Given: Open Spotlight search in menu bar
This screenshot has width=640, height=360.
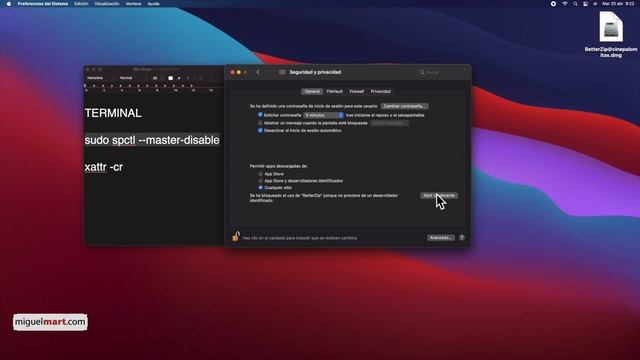Looking at the screenshot, I should (x=575, y=4).
